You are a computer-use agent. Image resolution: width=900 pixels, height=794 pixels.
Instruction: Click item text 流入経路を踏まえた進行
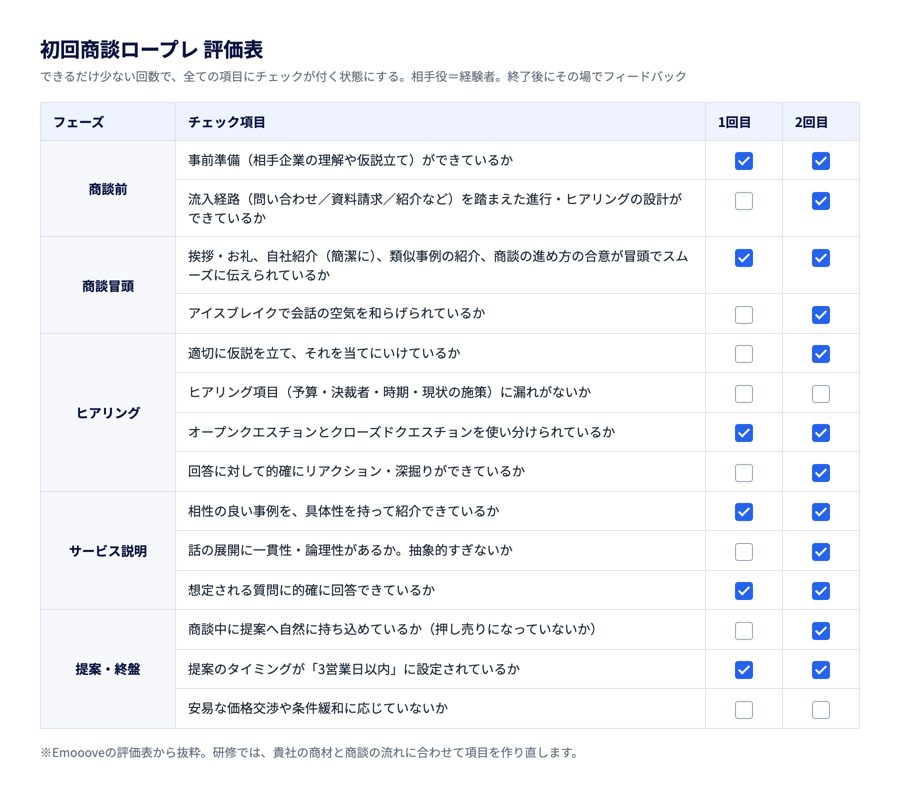tap(435, 208)
